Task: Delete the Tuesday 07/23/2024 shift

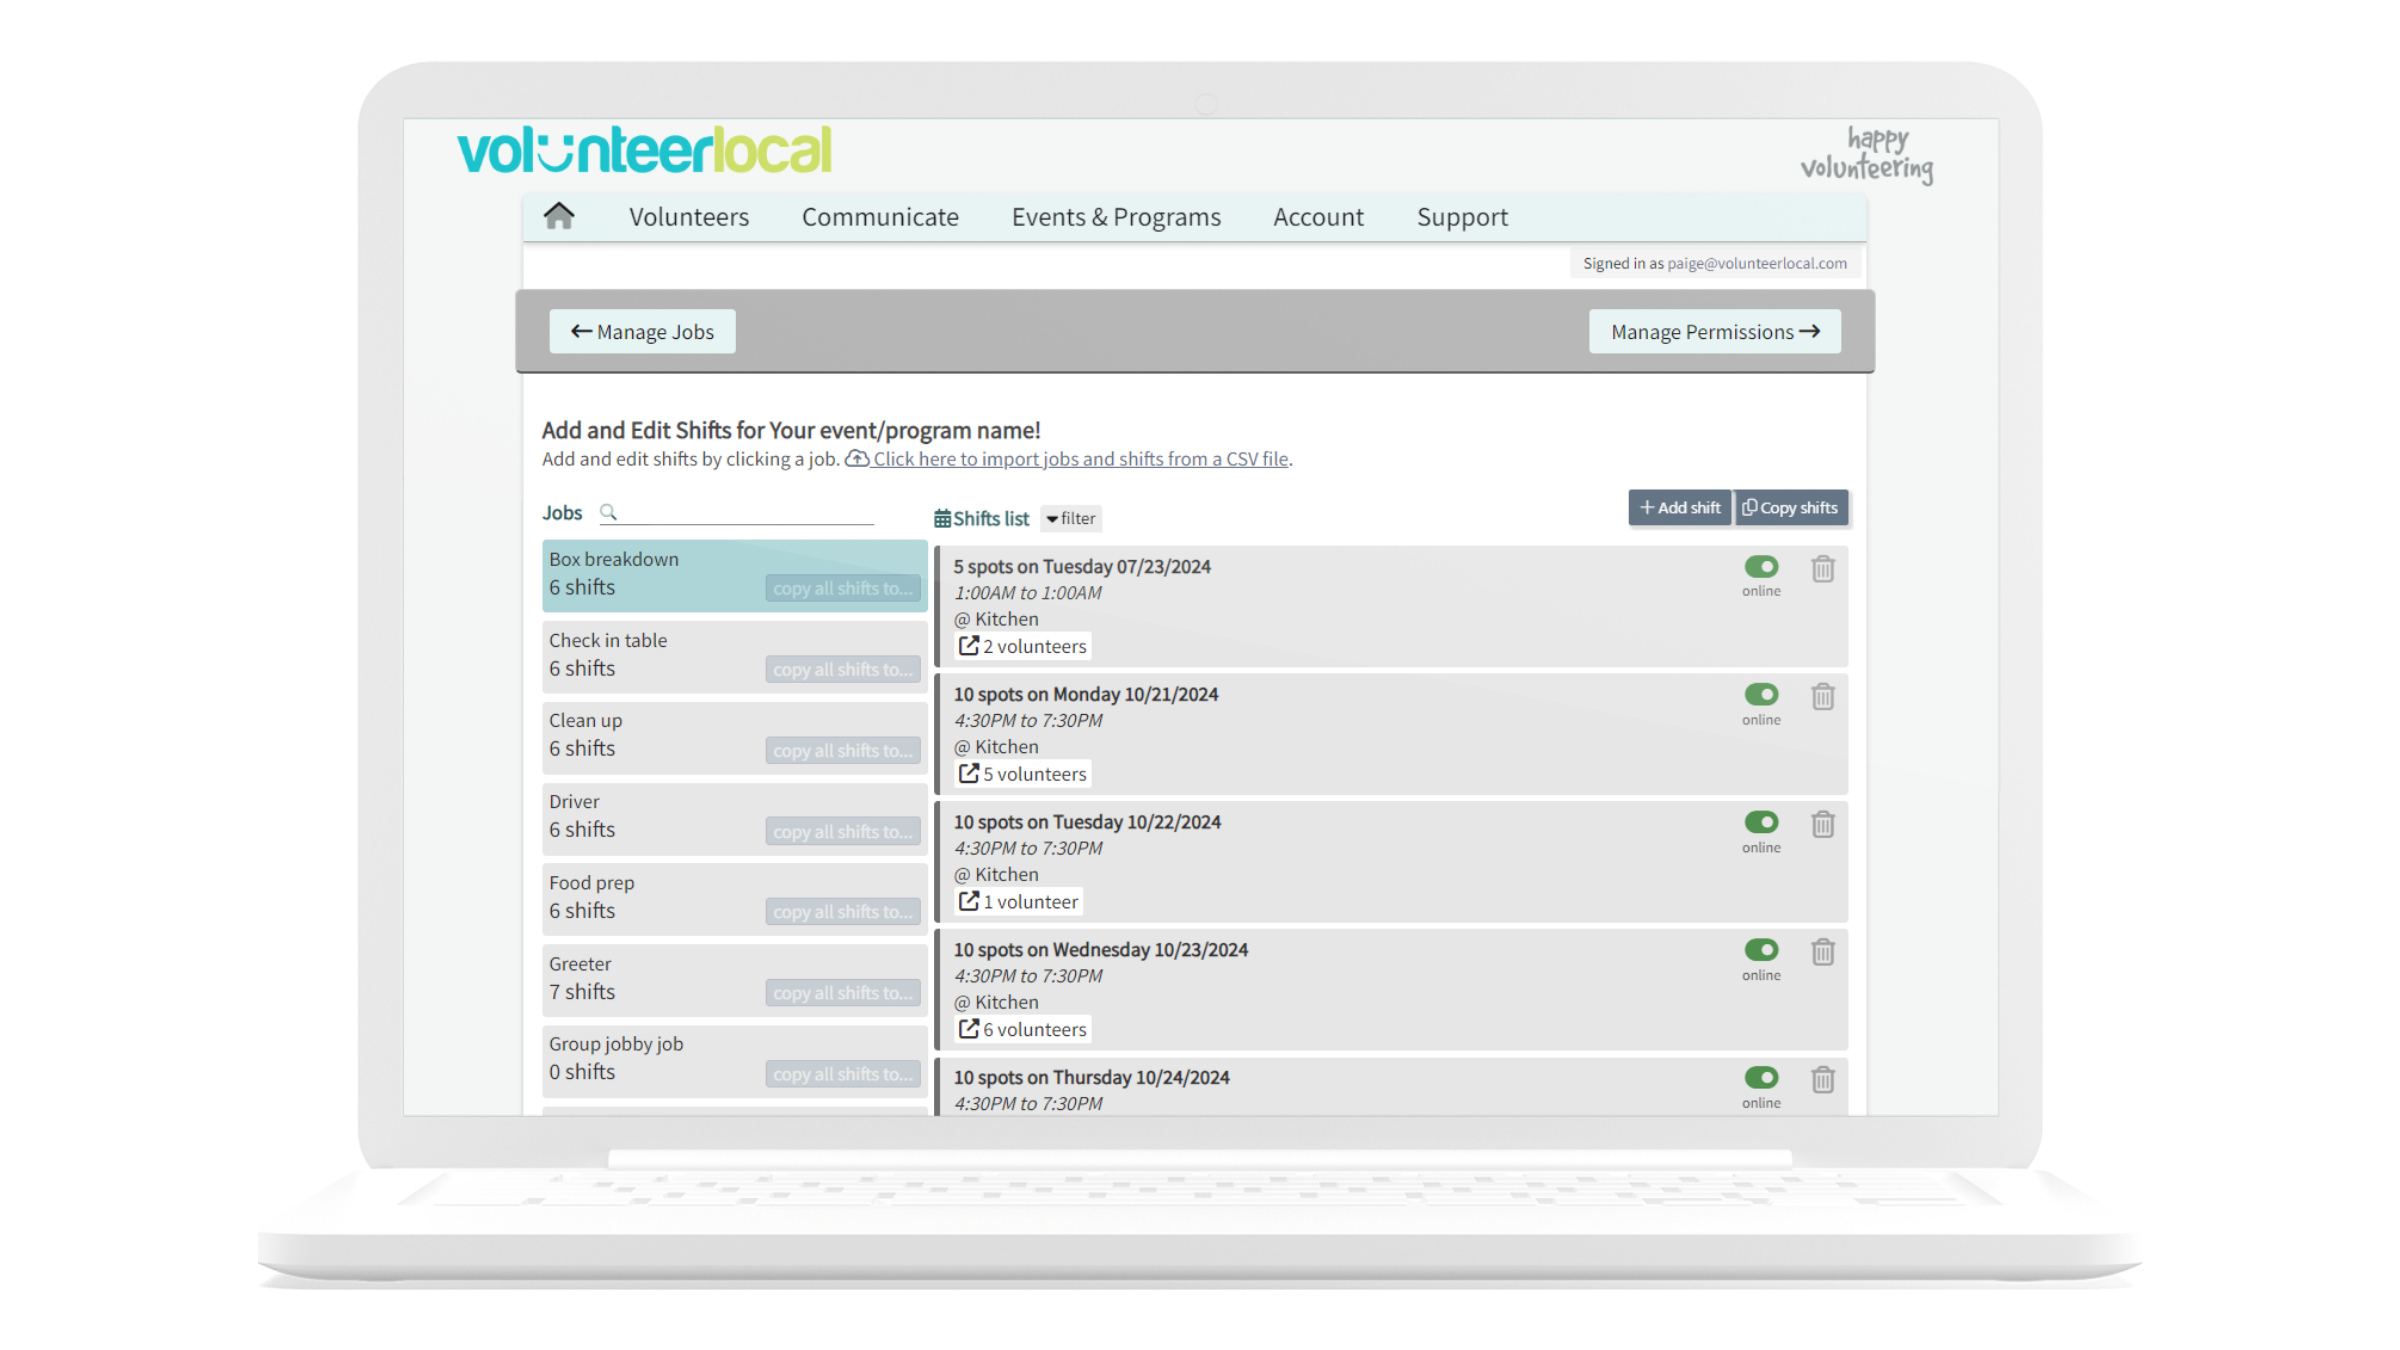Action: tap(1822, 568)
